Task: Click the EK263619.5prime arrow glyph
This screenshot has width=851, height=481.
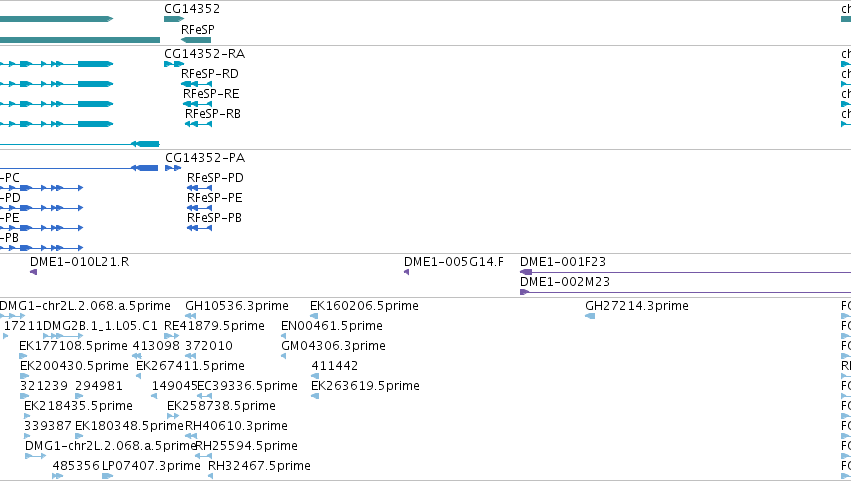Action: tap(315, 397)
